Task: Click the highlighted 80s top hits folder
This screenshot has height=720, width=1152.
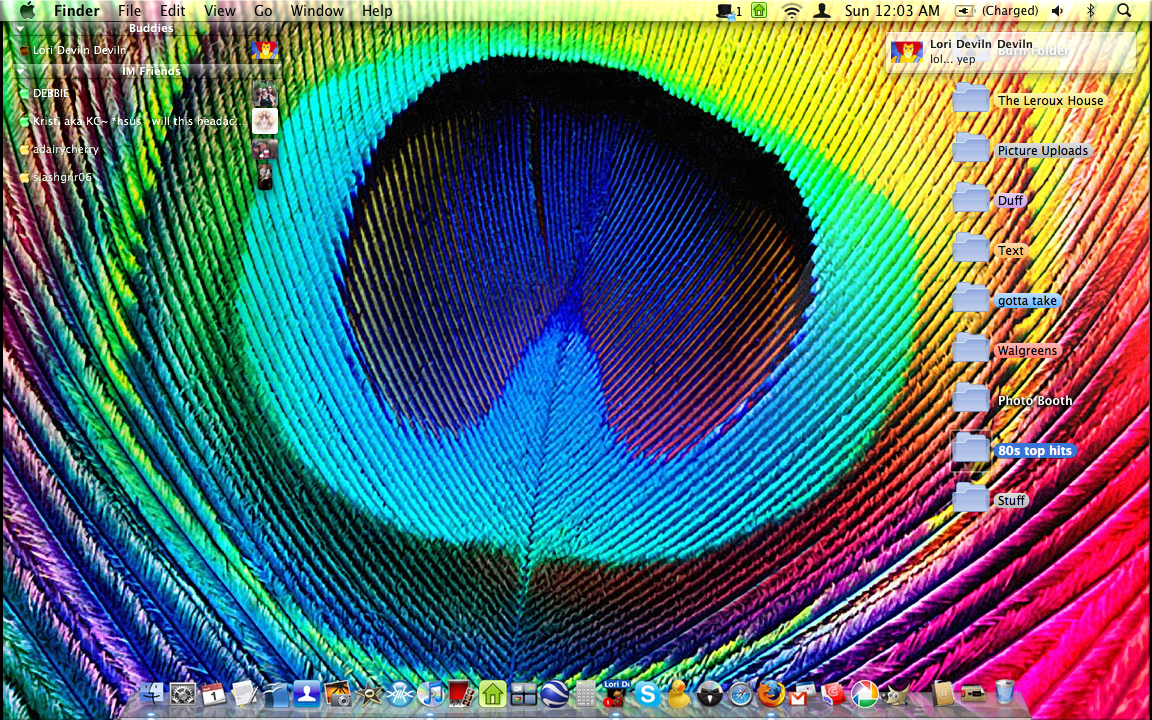Action: pyautogui.click(x=1014, y=449)
